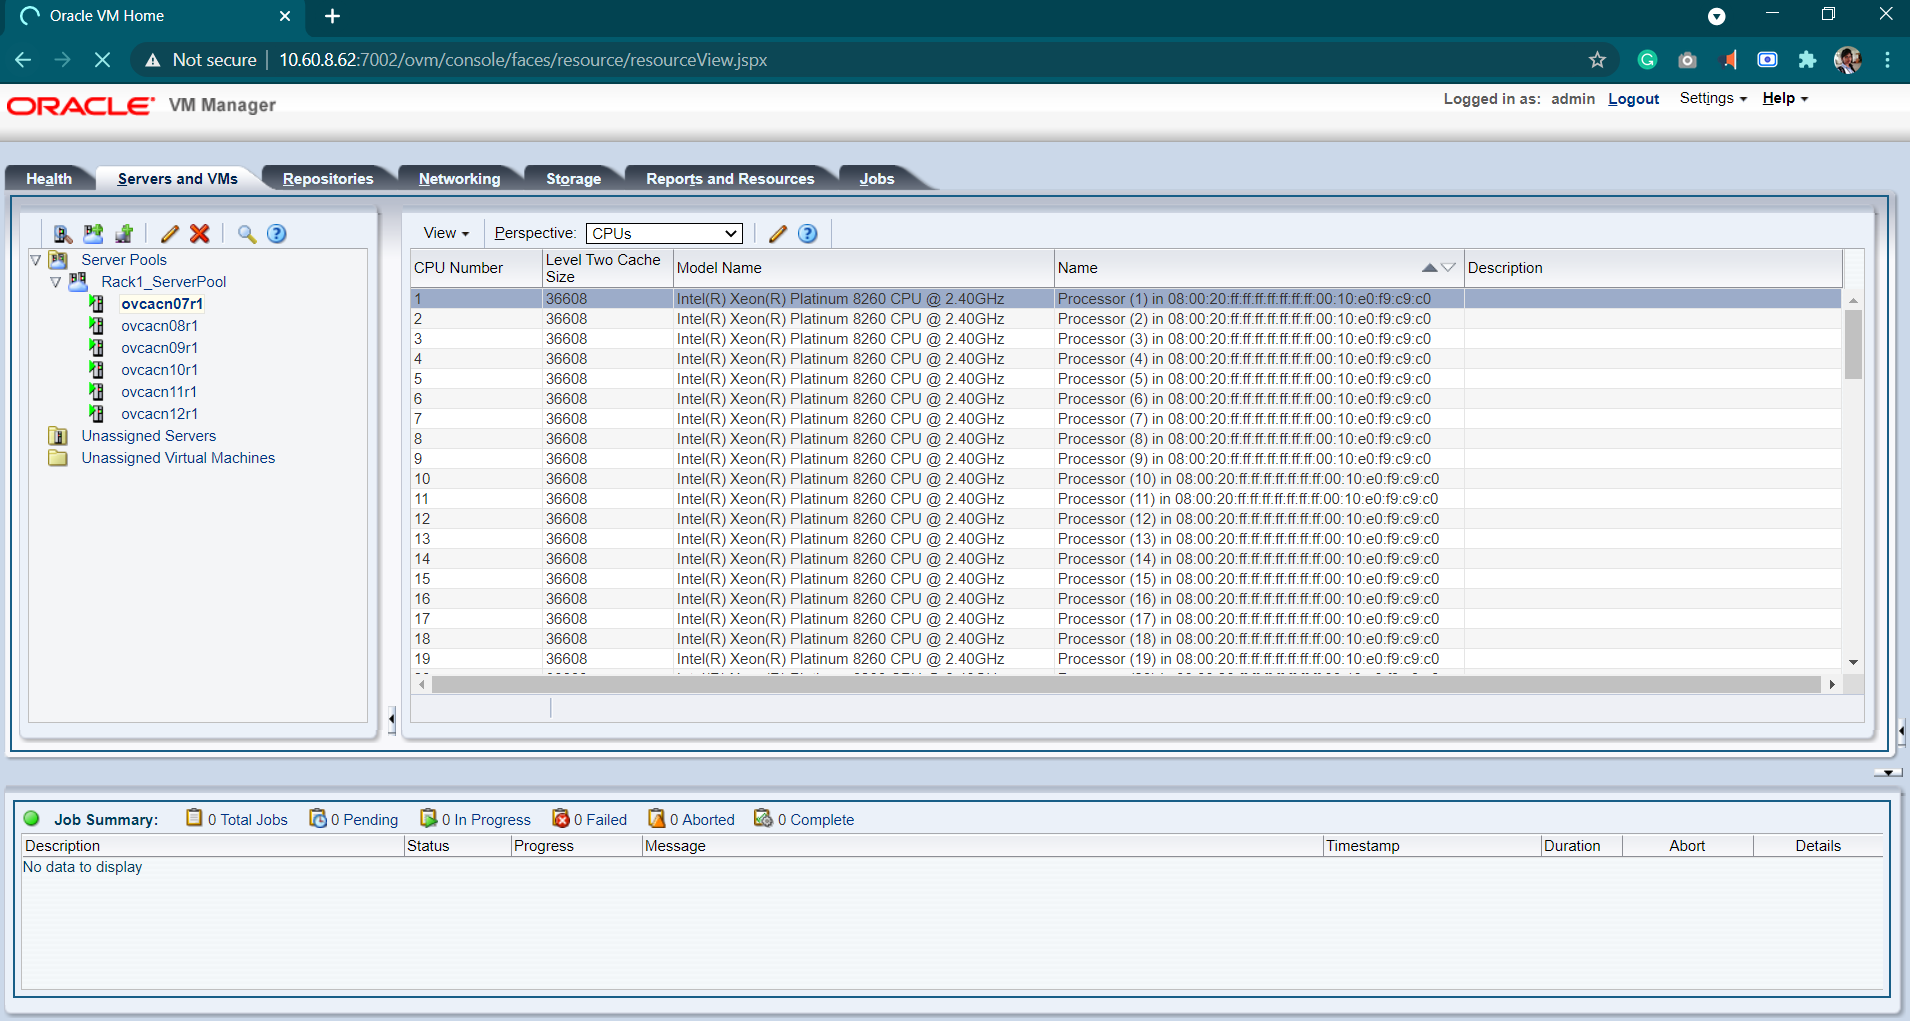Click the server icon beside ovcacn08r1
Screen dimensions: 1910x1021
point(97,326)
